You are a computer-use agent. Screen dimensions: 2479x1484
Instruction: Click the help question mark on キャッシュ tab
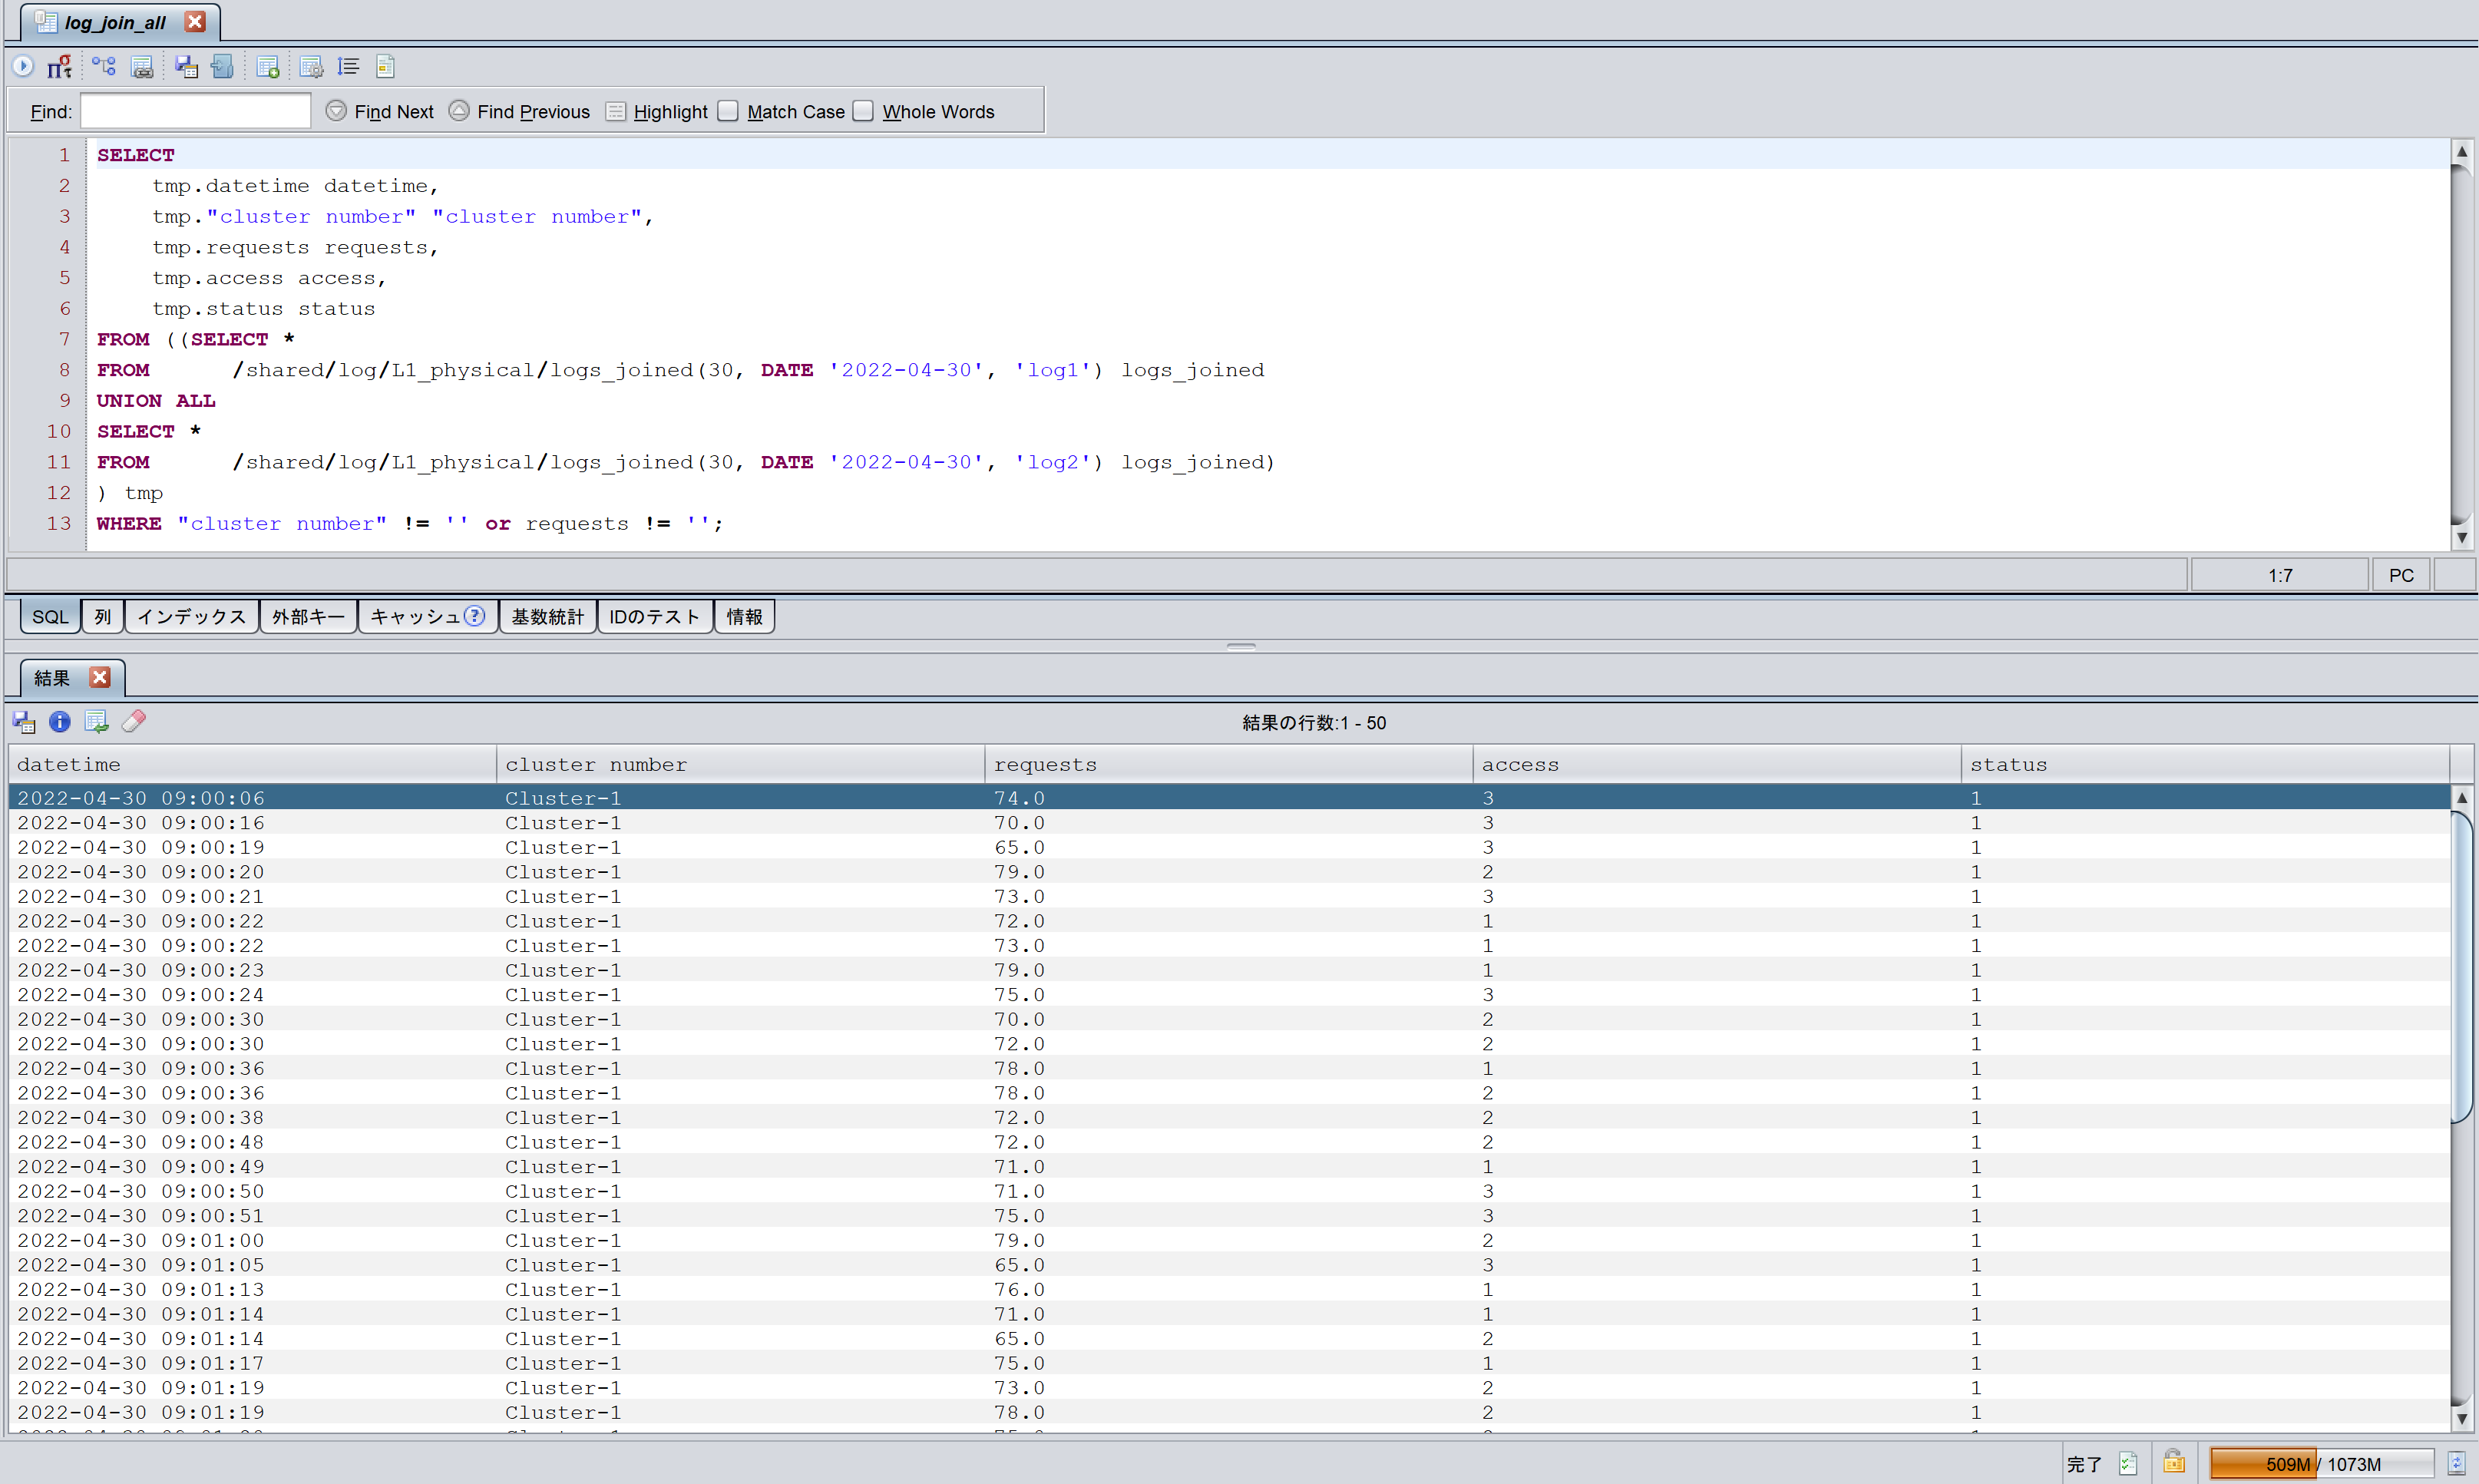pos(475,616)
